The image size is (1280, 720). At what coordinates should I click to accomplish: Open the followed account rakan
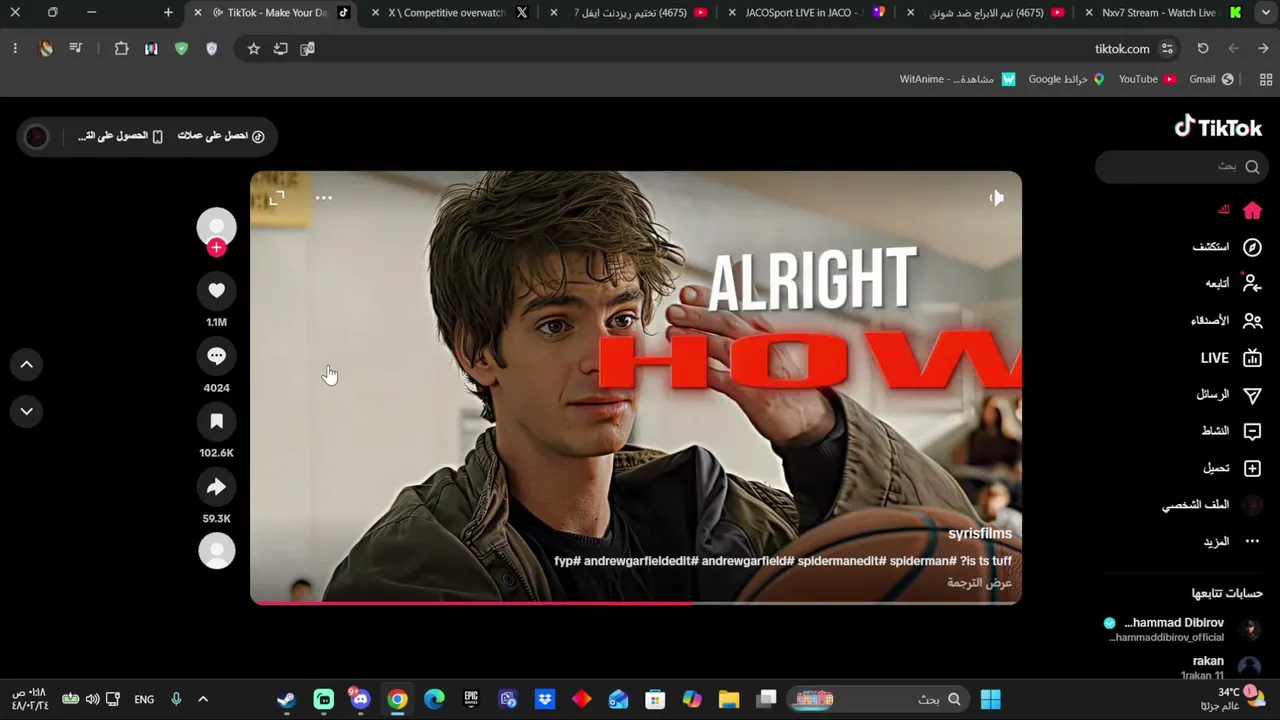pyautogui.click(x=1222, y=667)
